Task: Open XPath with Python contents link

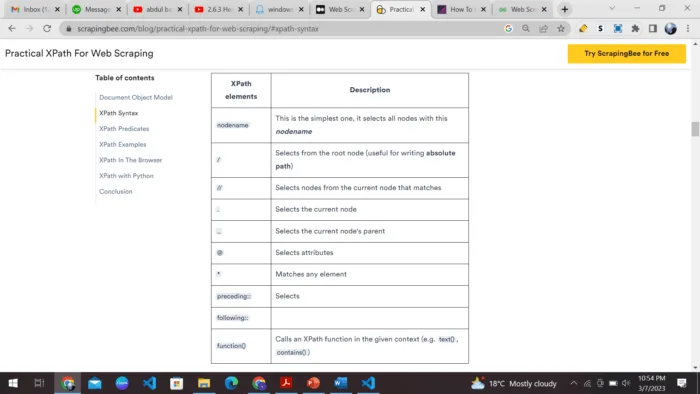Action: (x=126, y=176)
